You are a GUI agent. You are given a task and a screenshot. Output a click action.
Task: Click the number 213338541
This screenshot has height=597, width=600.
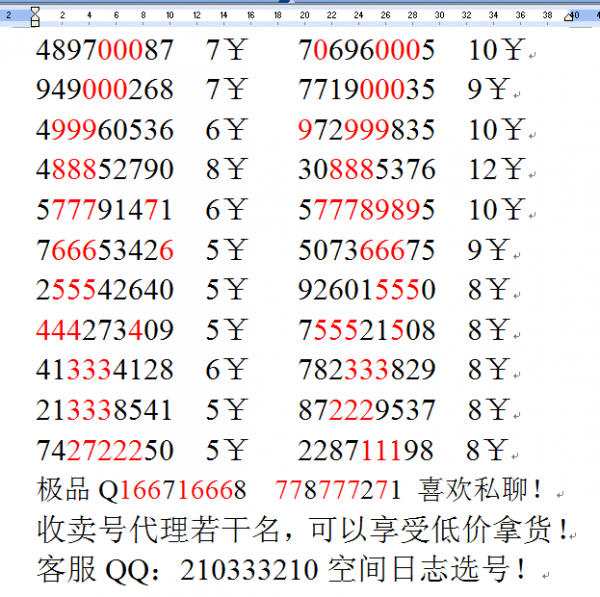[x=104, y=410]
